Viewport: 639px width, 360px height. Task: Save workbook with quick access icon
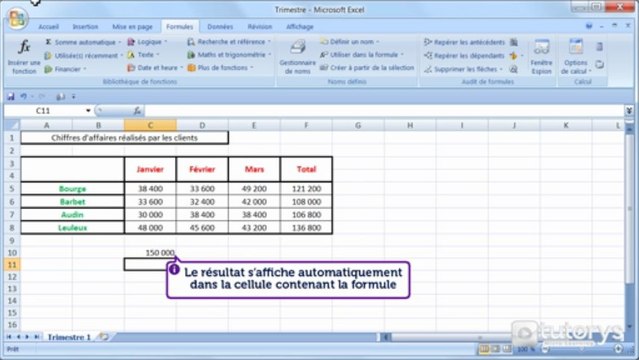(11, 97)
